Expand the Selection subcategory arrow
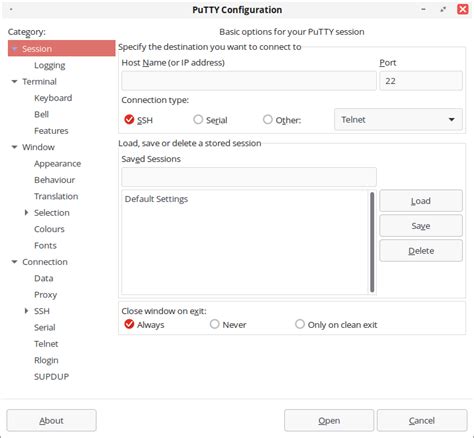The width and height of the screenshot is (474, 438). 26,212
